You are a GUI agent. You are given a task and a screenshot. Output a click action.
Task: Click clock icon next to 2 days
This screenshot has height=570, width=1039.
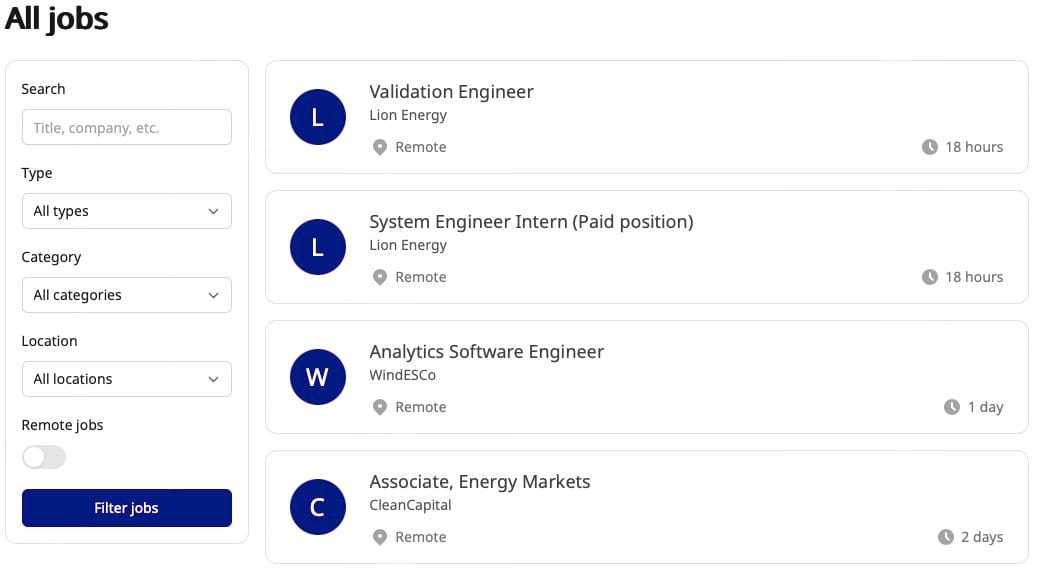pos(946,537)
